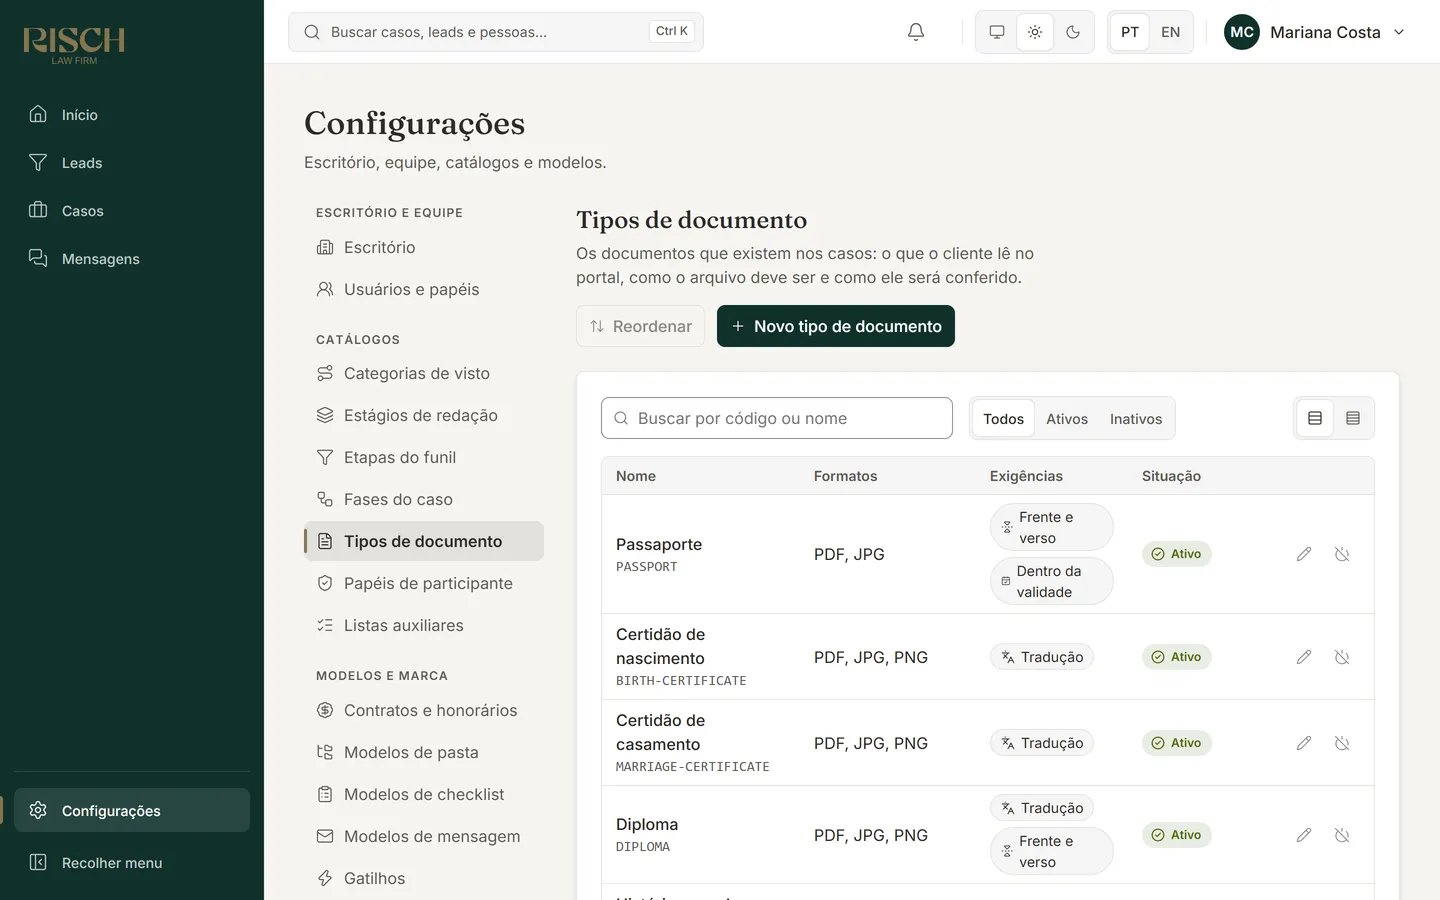Open Estágios de redação catalog

(x=424, y=415)
